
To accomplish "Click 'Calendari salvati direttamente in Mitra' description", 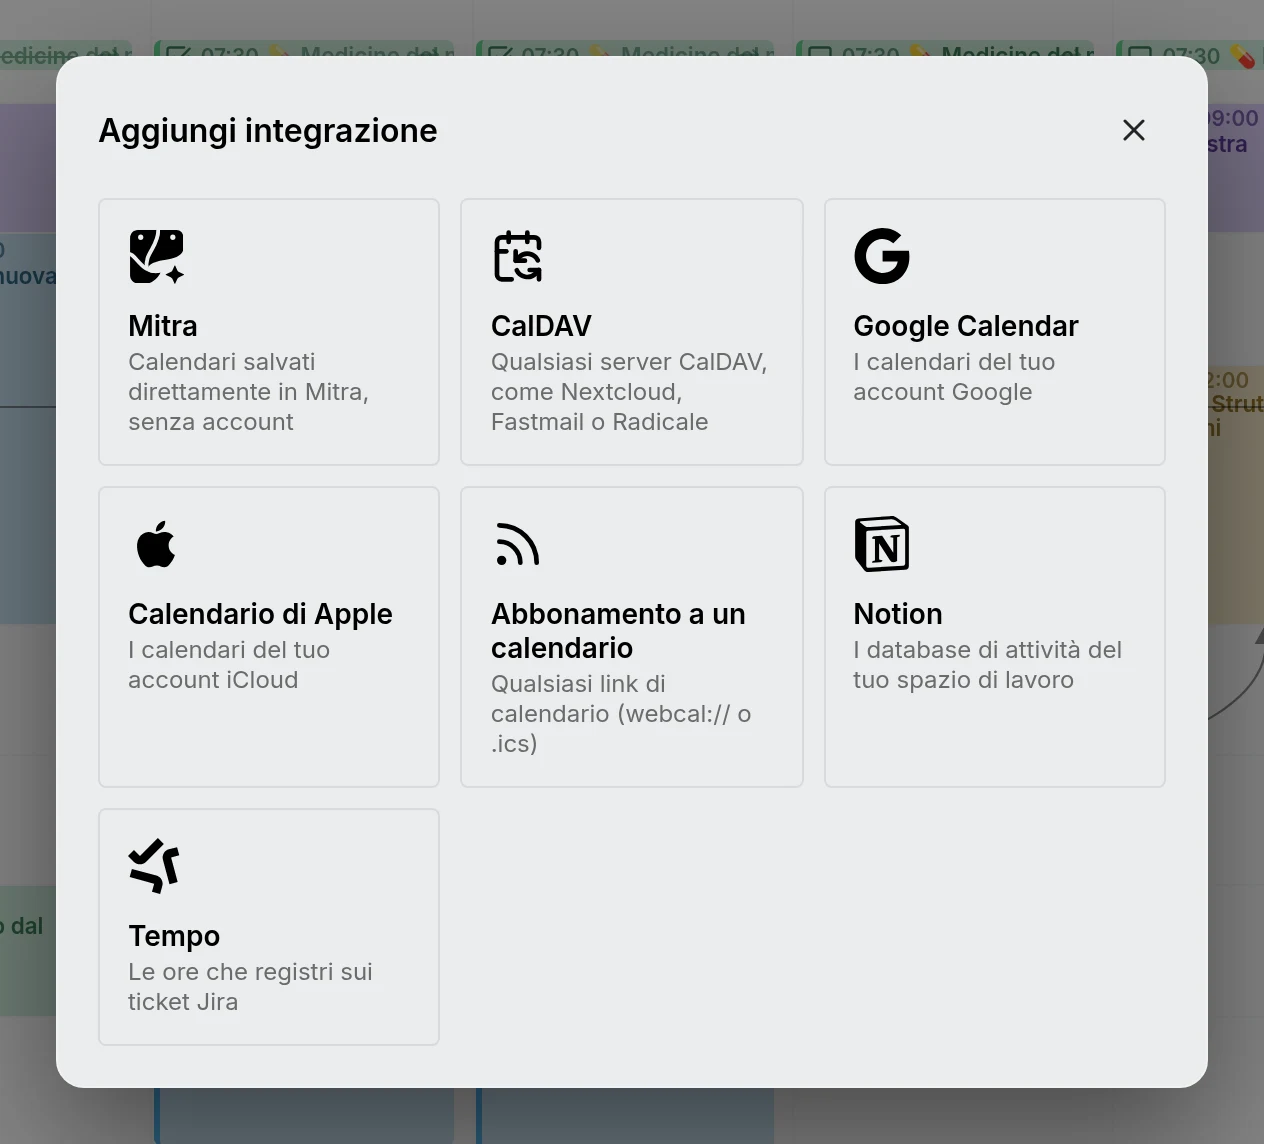I will click(x=248, y=392).
